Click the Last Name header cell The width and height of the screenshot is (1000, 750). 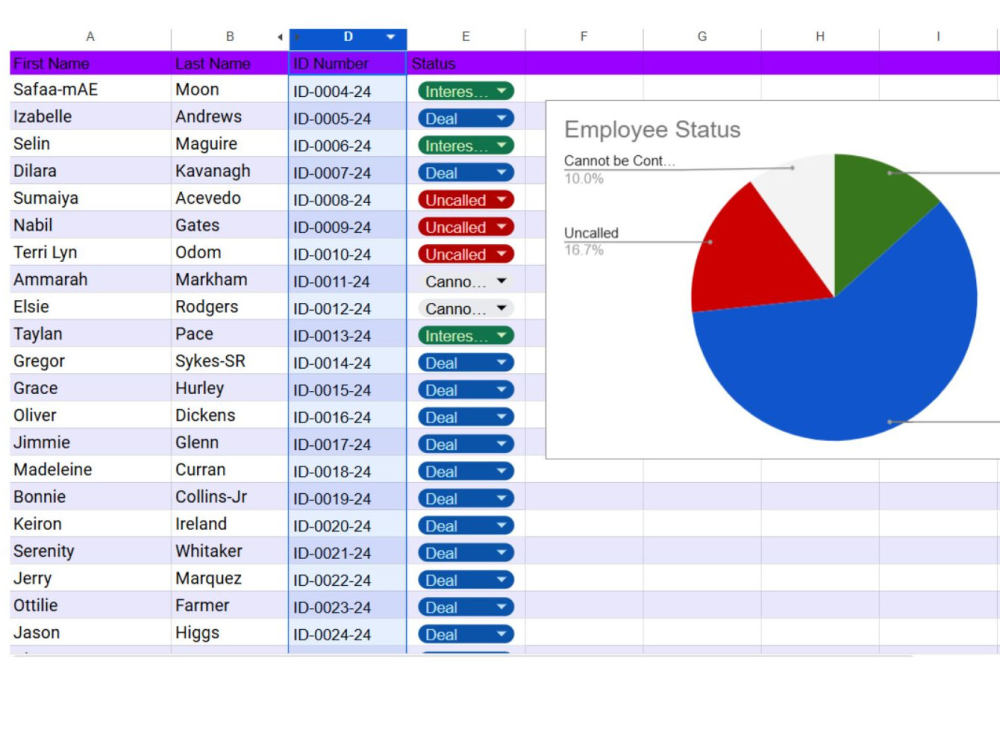(x=230, y=63)
